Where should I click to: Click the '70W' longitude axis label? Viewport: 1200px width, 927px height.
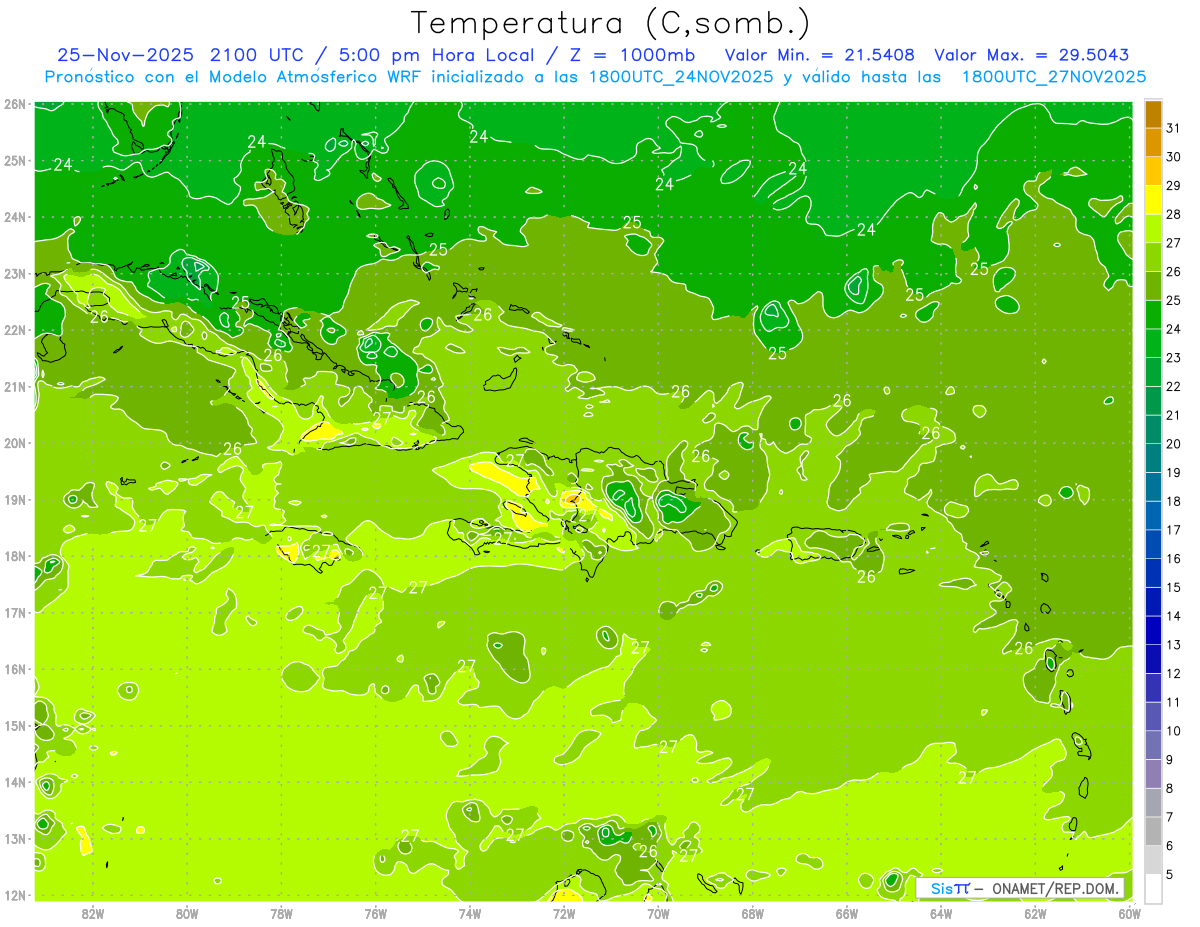658,913
